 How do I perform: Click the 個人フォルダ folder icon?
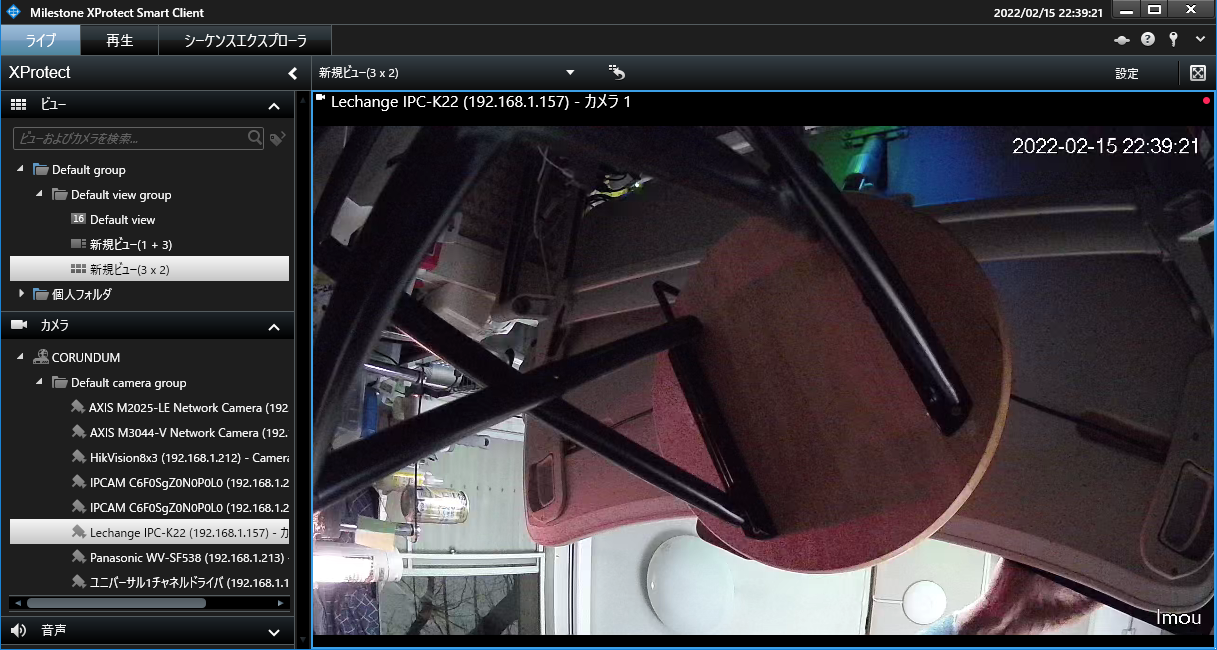point(41,294)
